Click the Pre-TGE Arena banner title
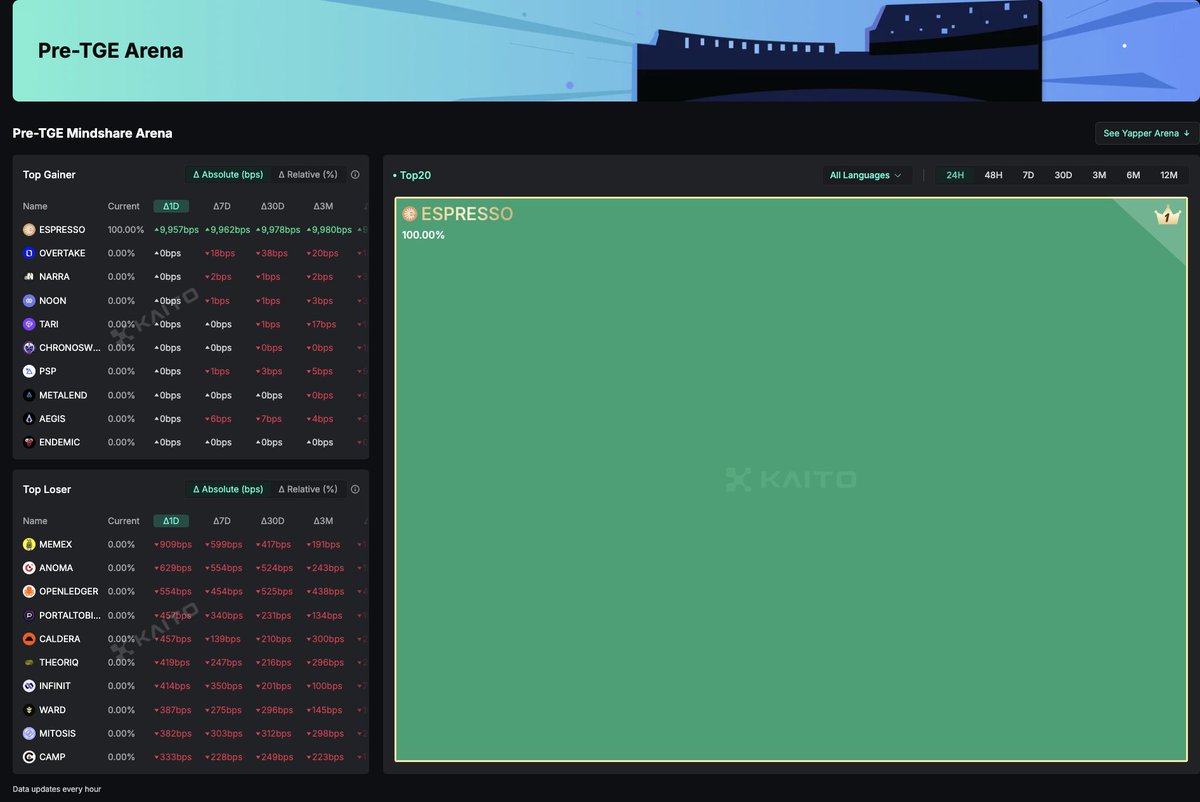The width and height of the screenshot is (1200, 802). coord(110,51)
